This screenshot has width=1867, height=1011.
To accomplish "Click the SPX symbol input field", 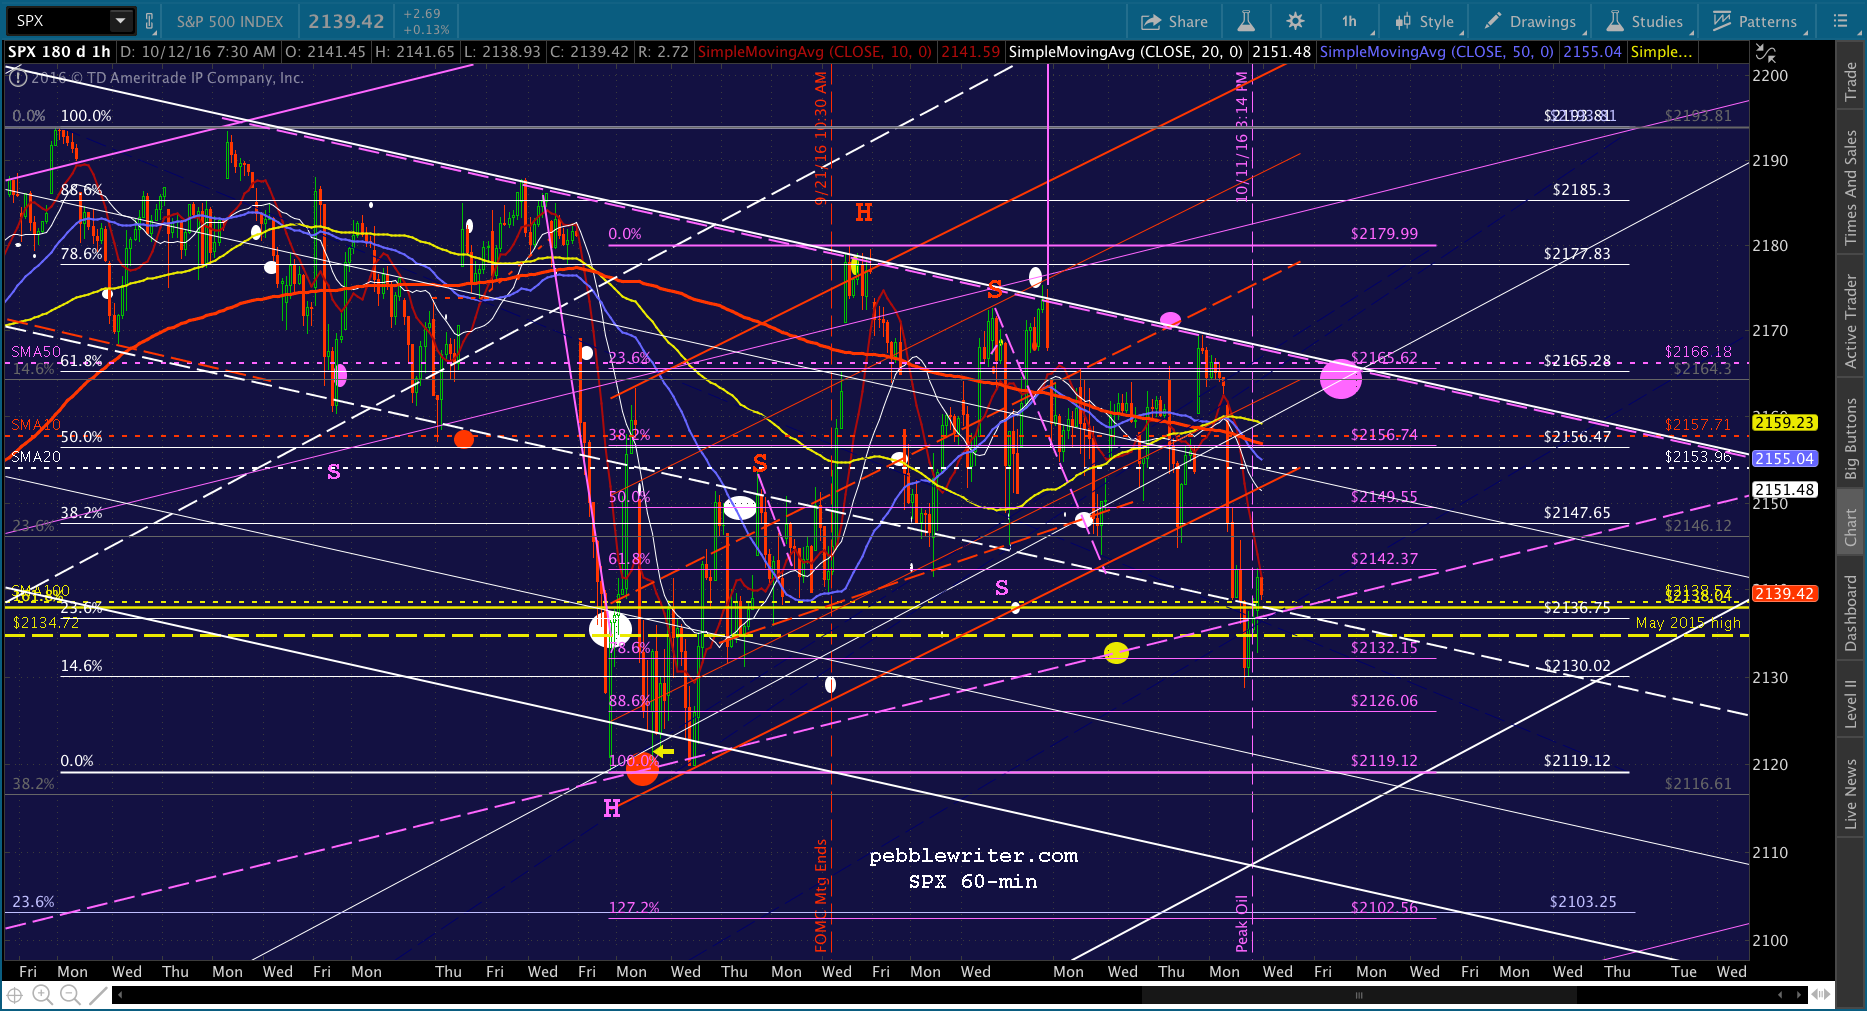I will 58,21.
